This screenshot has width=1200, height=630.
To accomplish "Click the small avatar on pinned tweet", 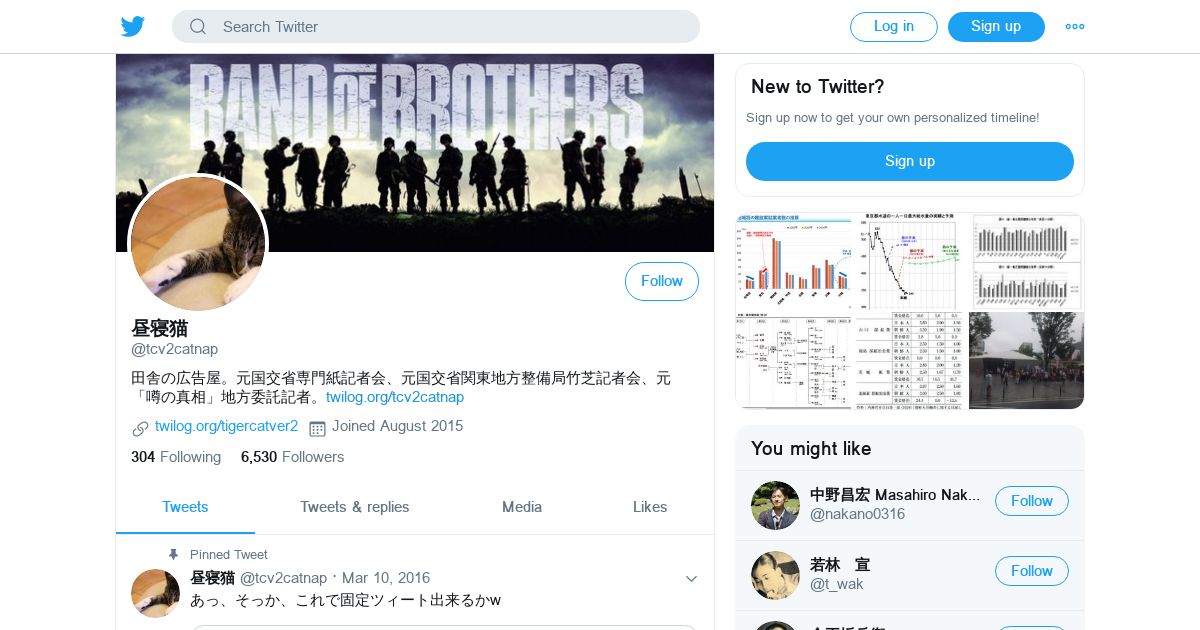I will (155, 593).
